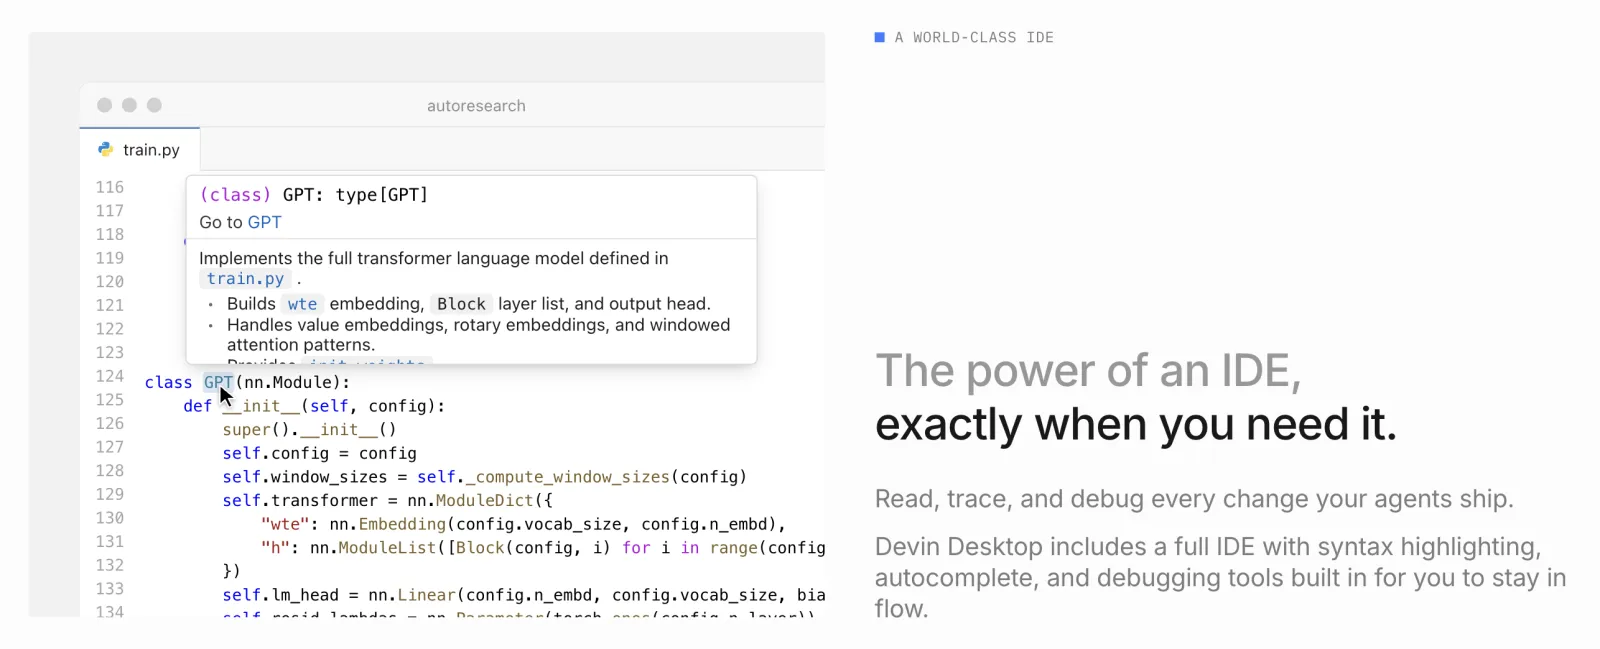The height and width of the screenshot is (649, 1600).
Task: Click the Block code tag in tooltip
Action: click(x=461, y=304)
